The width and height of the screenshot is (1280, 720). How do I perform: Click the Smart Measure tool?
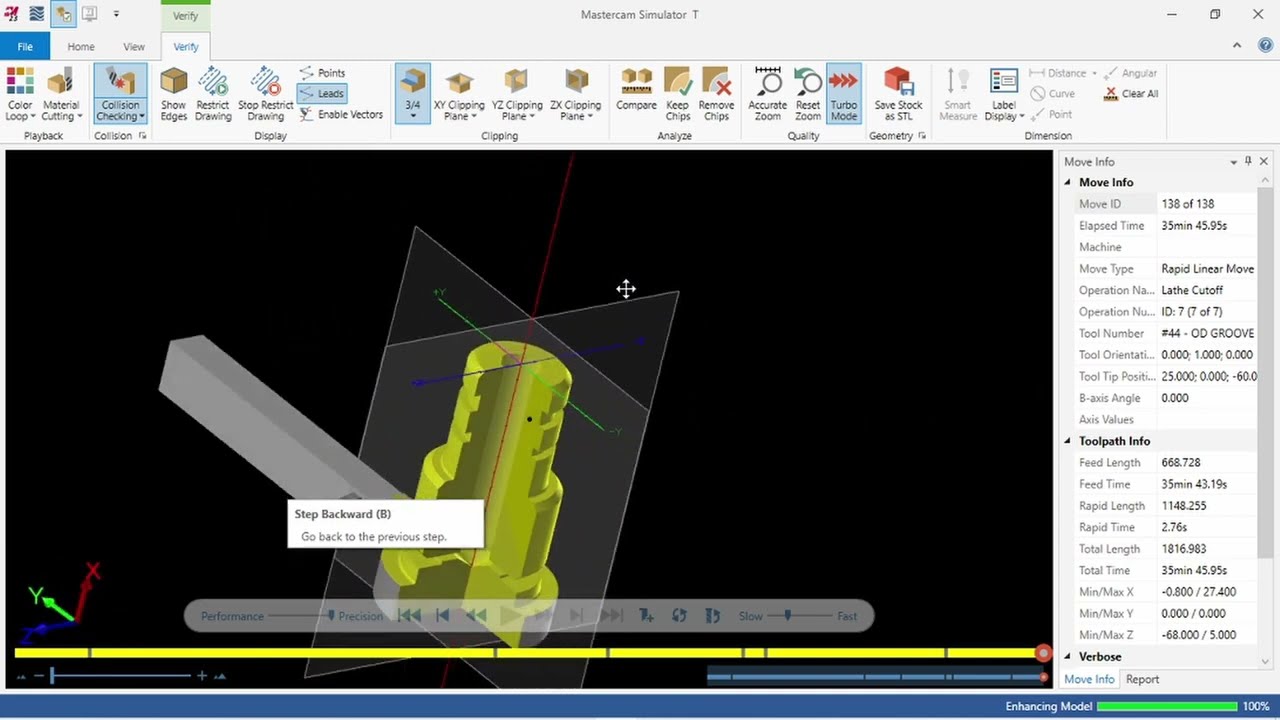957,95
